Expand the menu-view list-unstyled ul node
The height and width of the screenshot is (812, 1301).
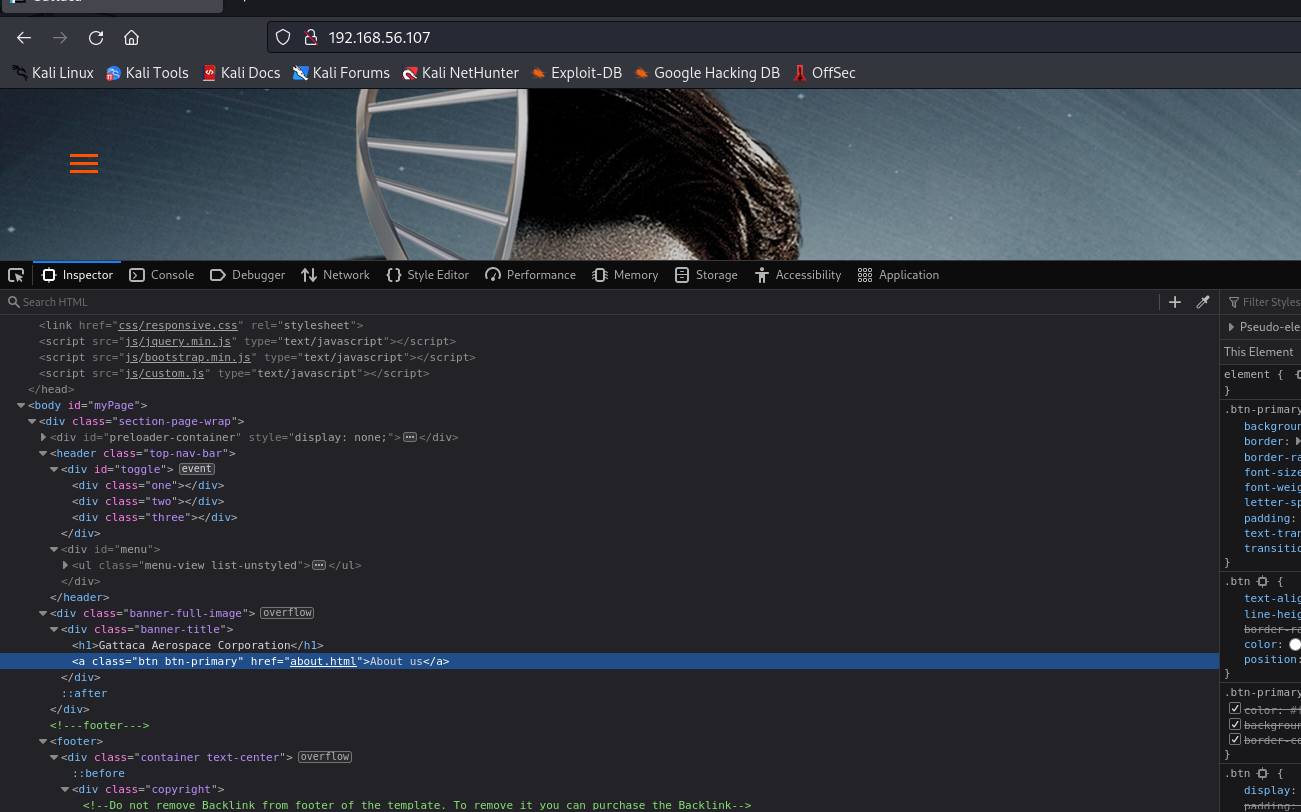(x=65, y=565)
